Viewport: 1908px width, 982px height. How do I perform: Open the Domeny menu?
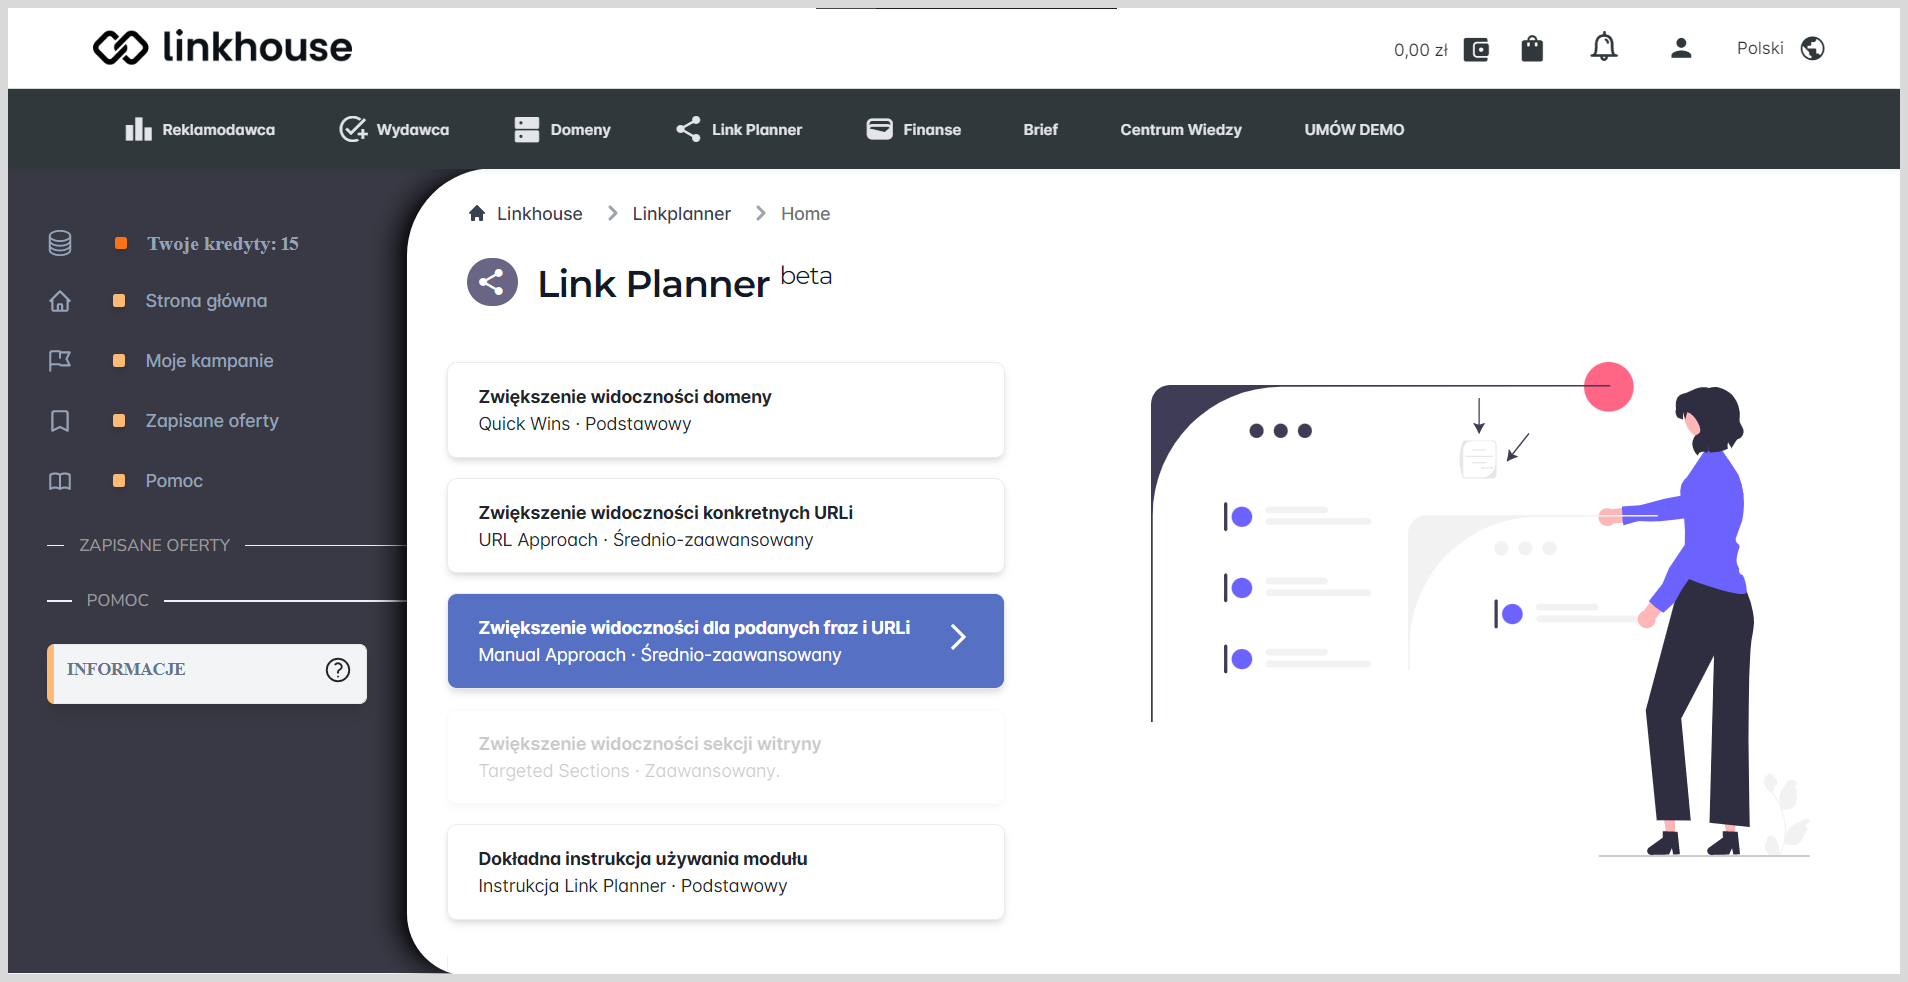[x=562, y=129]
